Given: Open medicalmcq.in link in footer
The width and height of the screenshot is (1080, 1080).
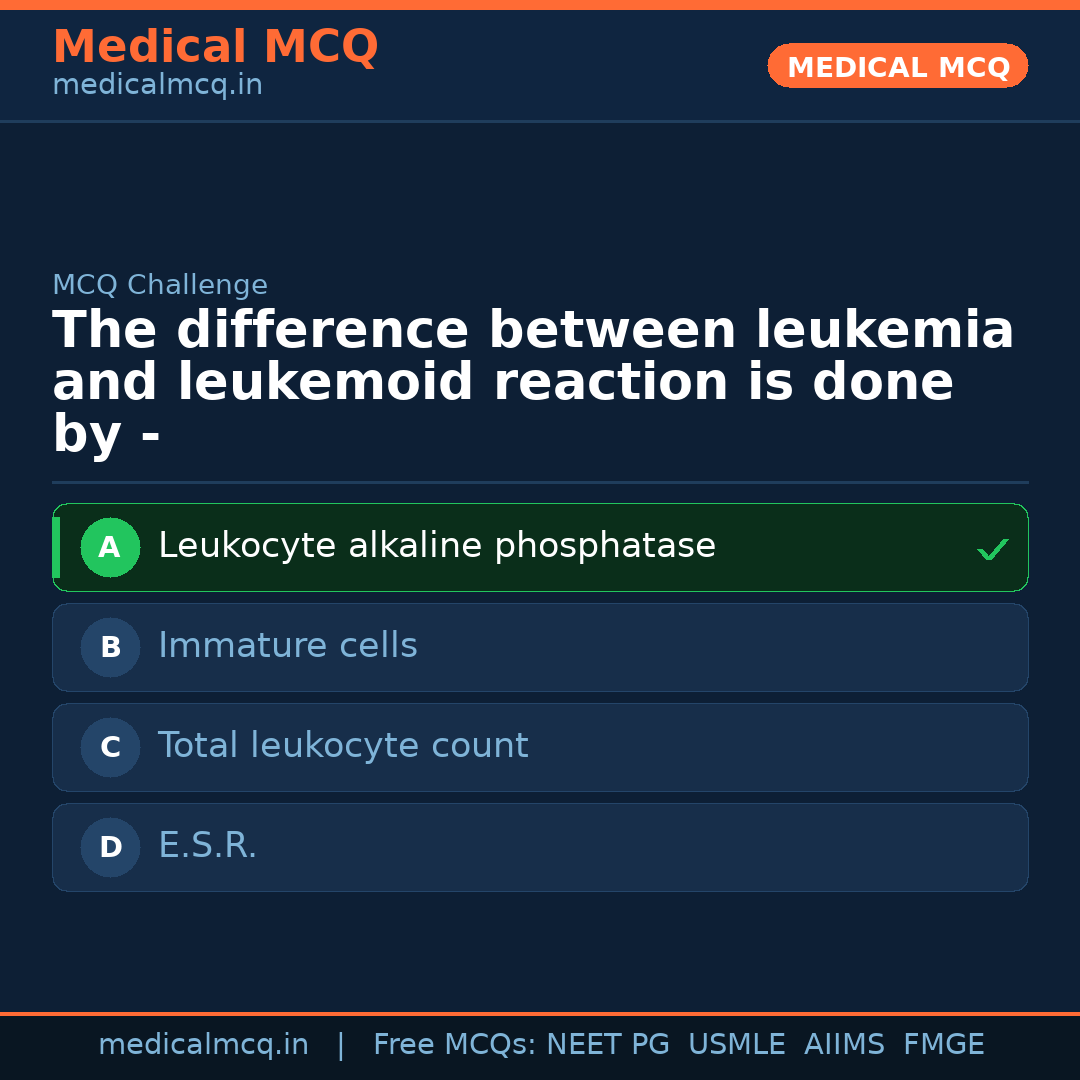Looking at the screenshot, I should tap(203, 1045).
